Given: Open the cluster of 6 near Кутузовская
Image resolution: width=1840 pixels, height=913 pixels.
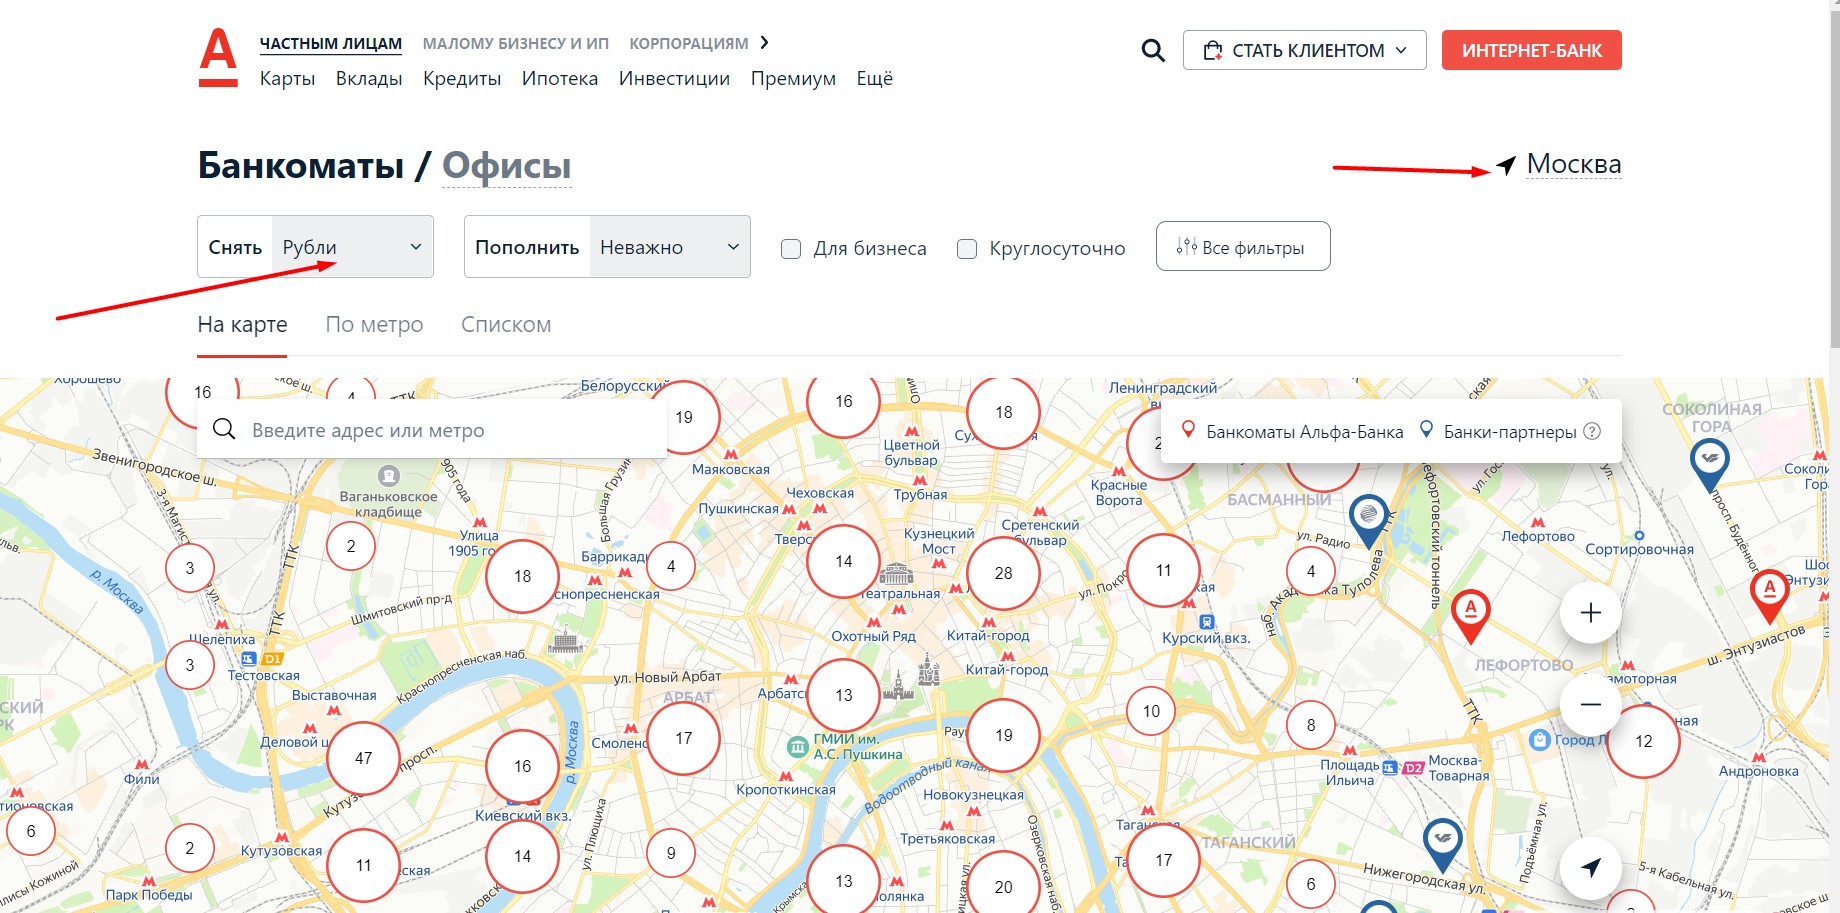Looking at the screenshot, I should tap(31, 831).
